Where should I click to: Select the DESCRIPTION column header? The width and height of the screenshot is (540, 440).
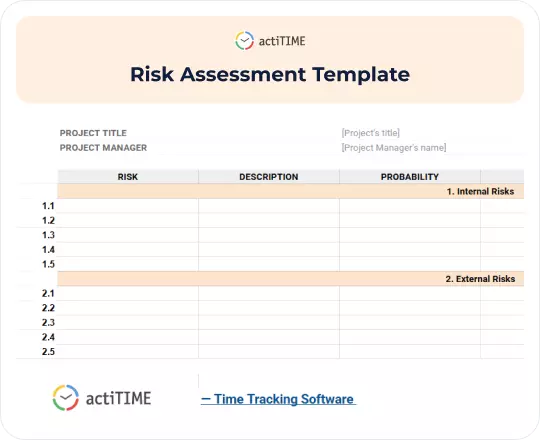(269, 177)
